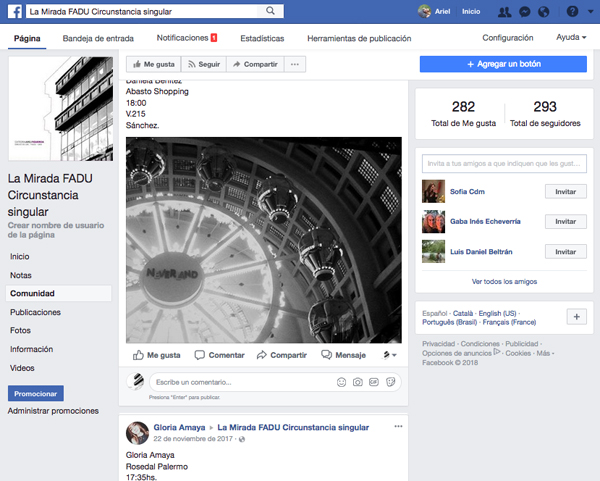Click the invite friends search field
Screen dimensions: 600x481
pyautogui.click(x=504, y=163)
